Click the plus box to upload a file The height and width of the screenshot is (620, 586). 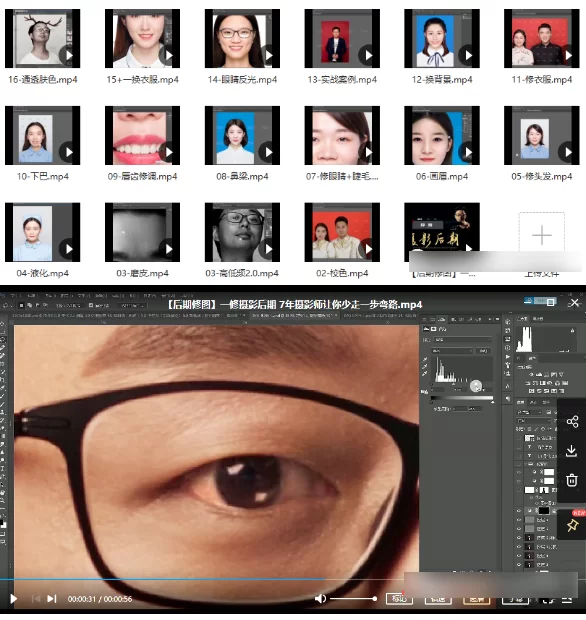click(542, 235)
